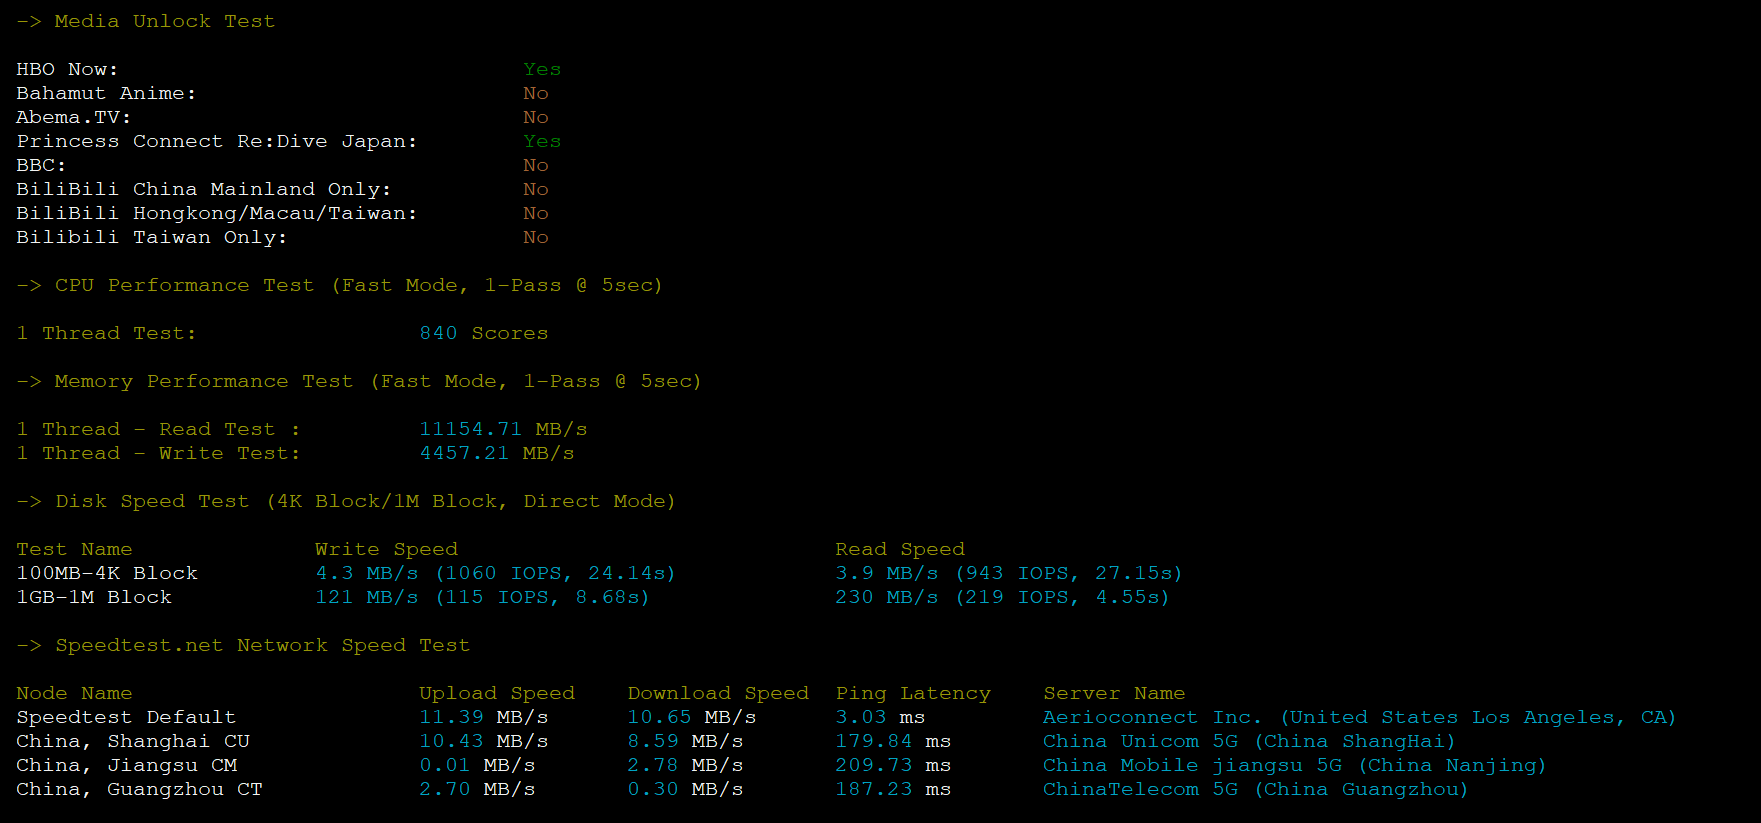Click the 'Upload Speed' column header

click(x=497, y=693)
